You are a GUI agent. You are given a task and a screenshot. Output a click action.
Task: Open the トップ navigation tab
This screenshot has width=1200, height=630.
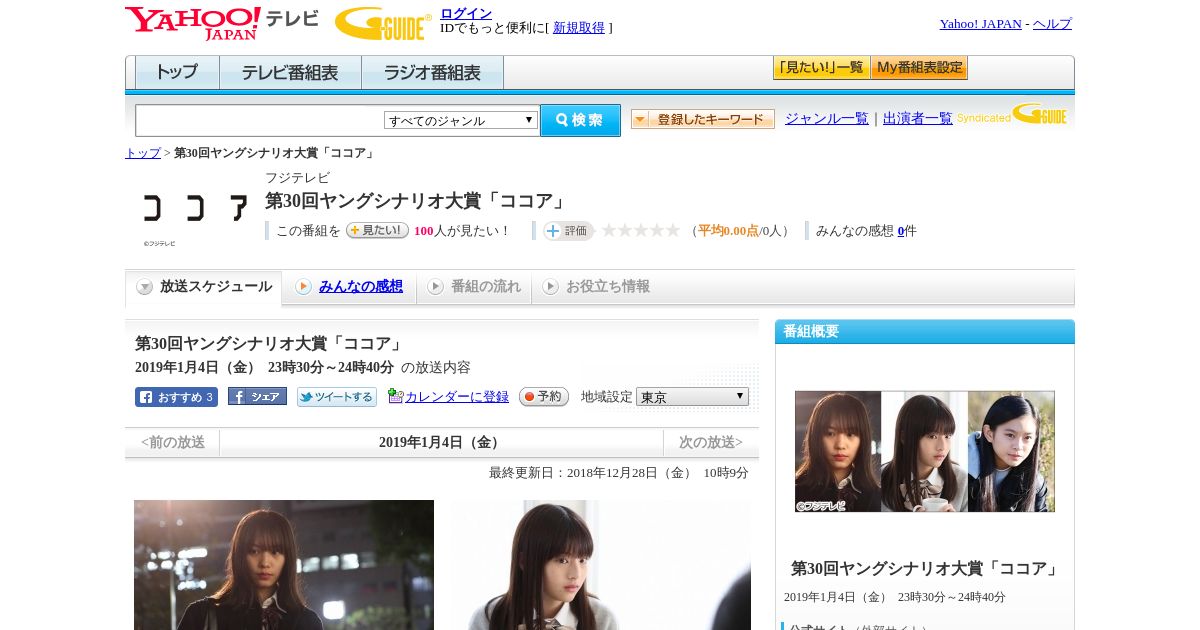(x=177, y=73)
